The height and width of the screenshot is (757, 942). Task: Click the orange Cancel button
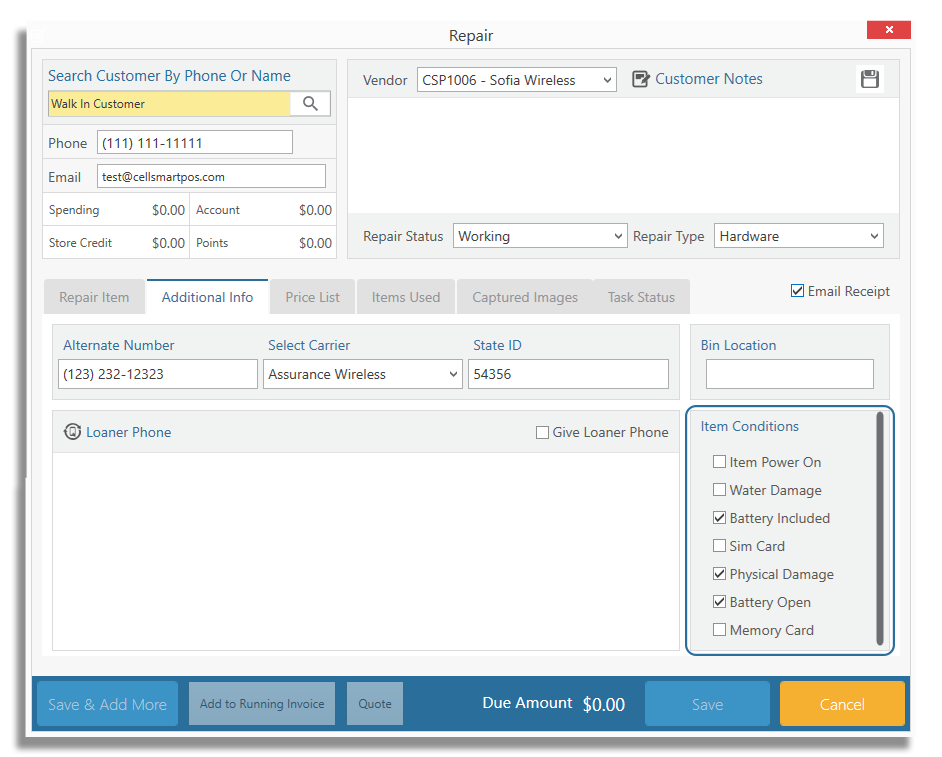pos(842,704)
